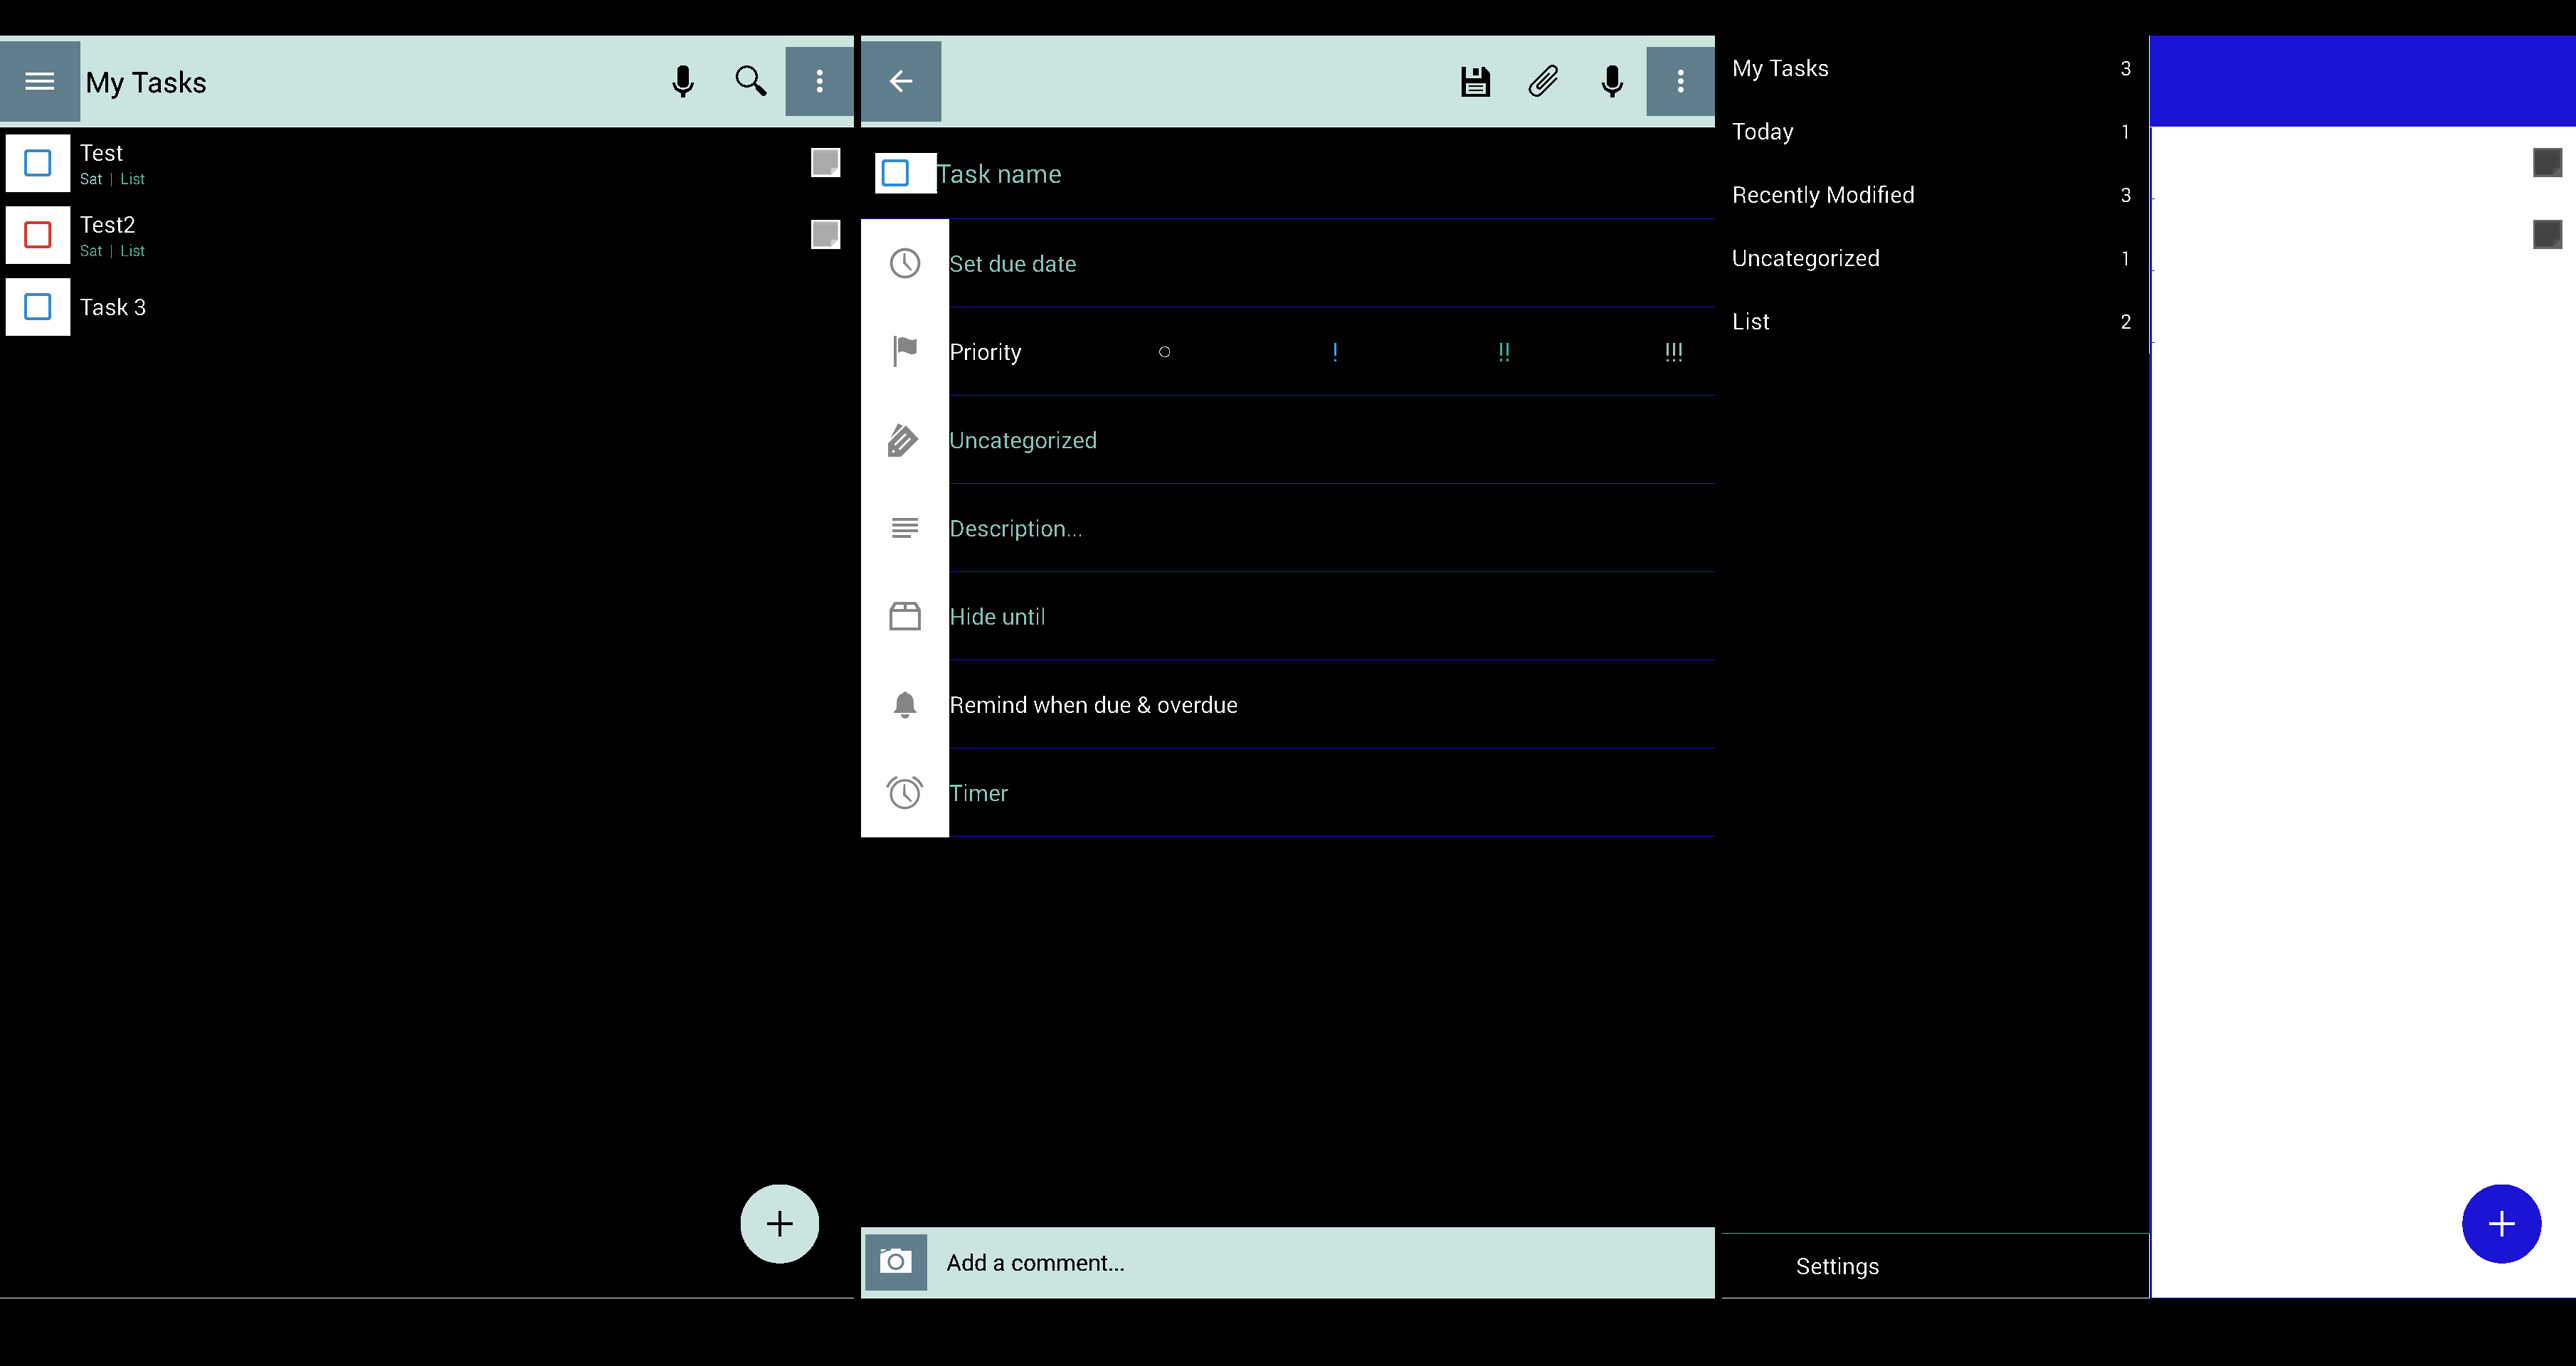This screenshot has height=1366, width=2576.
Task: Open the Set due date picker
Action: (x=1331, y=263)
